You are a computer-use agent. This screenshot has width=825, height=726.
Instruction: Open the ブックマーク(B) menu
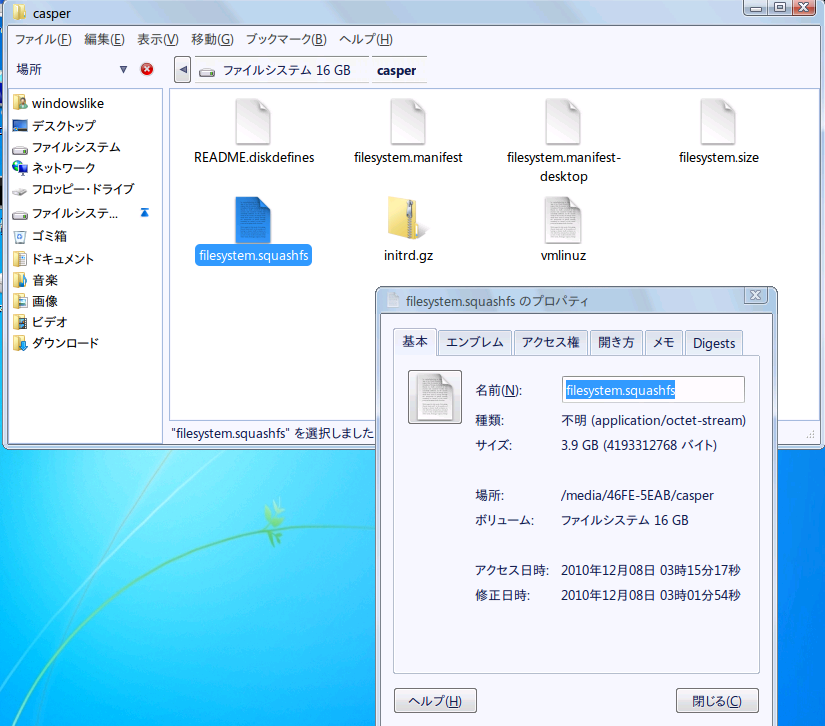coord(286,39)
